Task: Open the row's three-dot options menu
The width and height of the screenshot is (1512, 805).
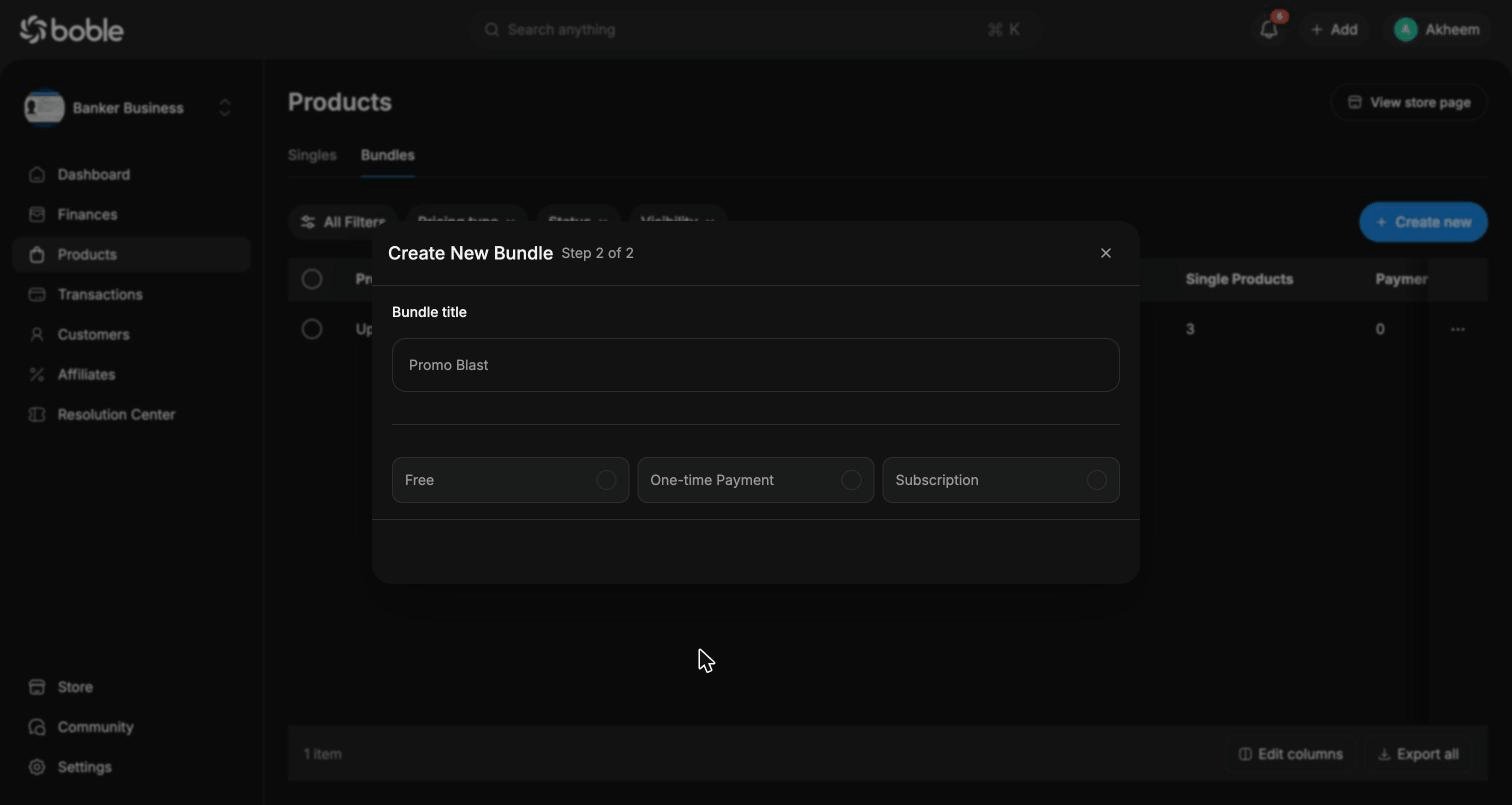Action: (1457, 329)
